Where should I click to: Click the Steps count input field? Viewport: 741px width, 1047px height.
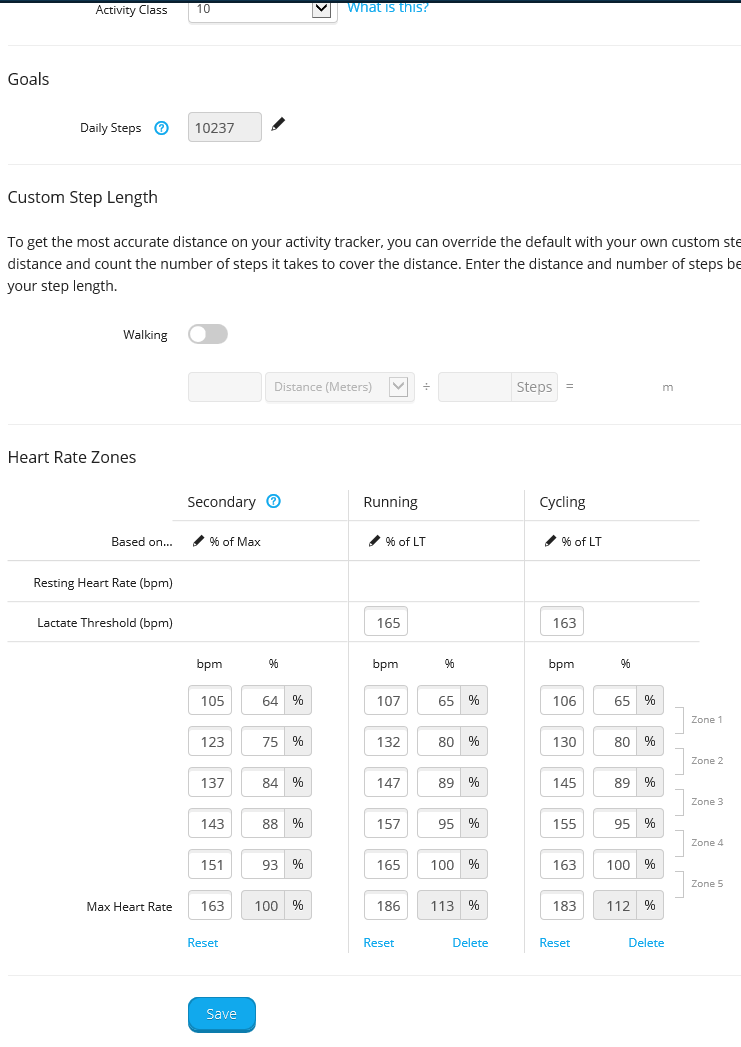point(476,387)
